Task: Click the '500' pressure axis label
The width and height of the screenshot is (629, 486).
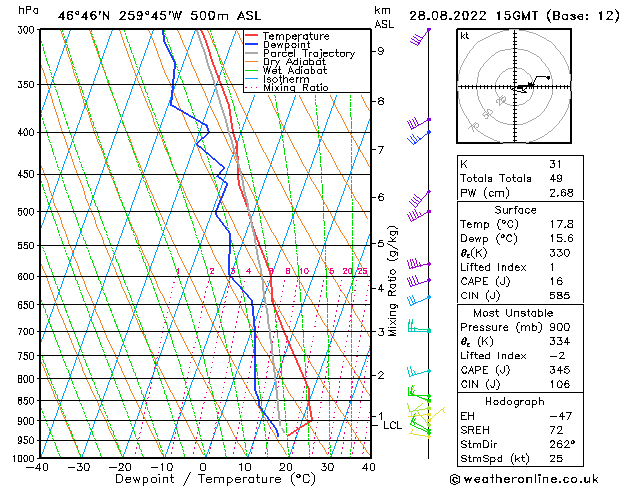Action: click(28, 212)
